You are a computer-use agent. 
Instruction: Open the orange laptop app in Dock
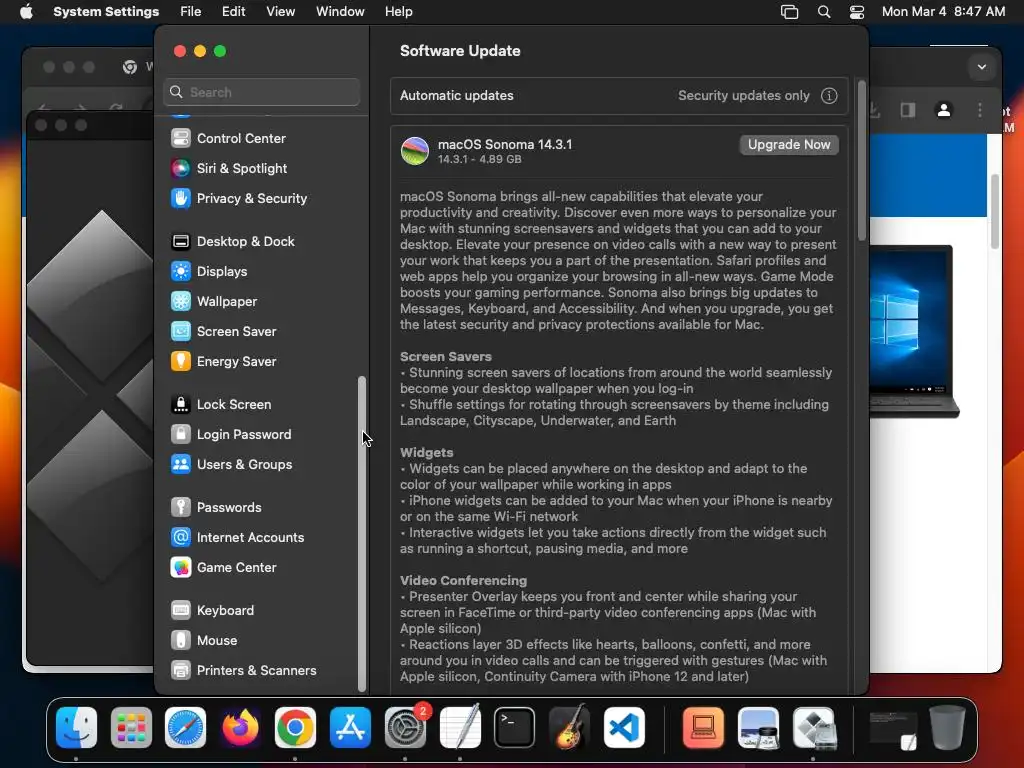pyautogui.click(x=703, y=728)
